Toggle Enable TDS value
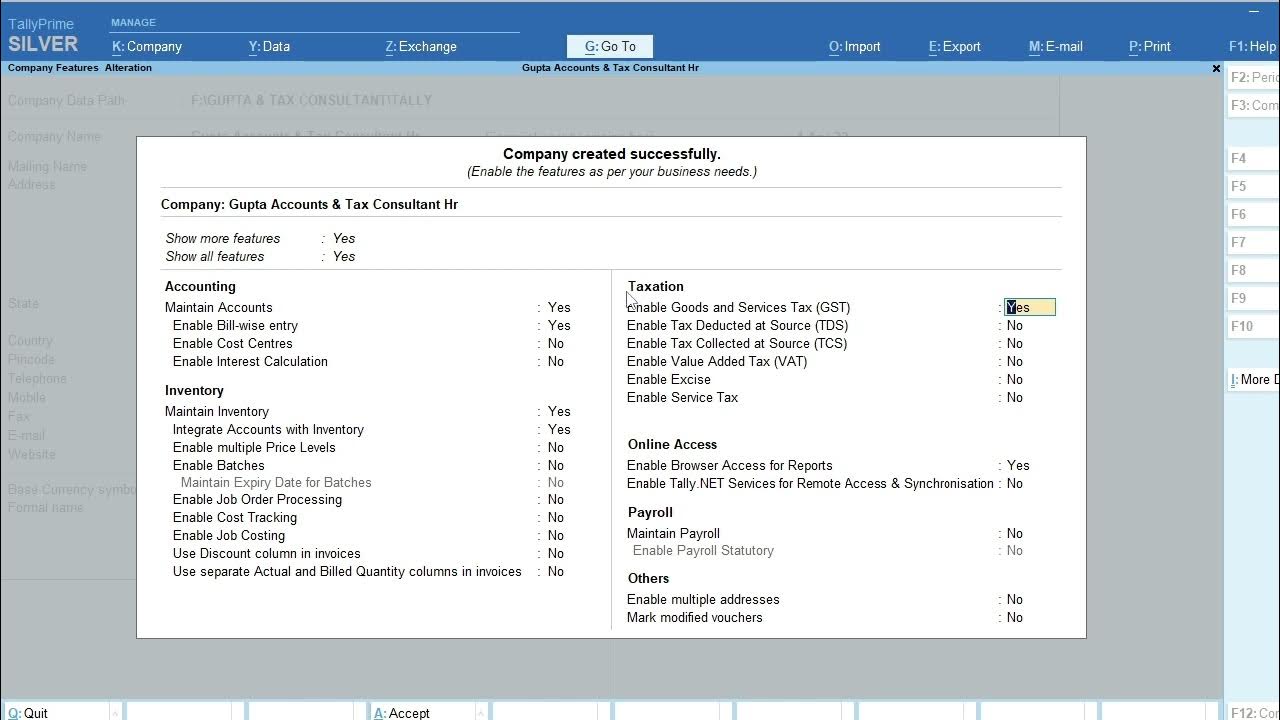1280x720 pixels. tap(1015, 326)
